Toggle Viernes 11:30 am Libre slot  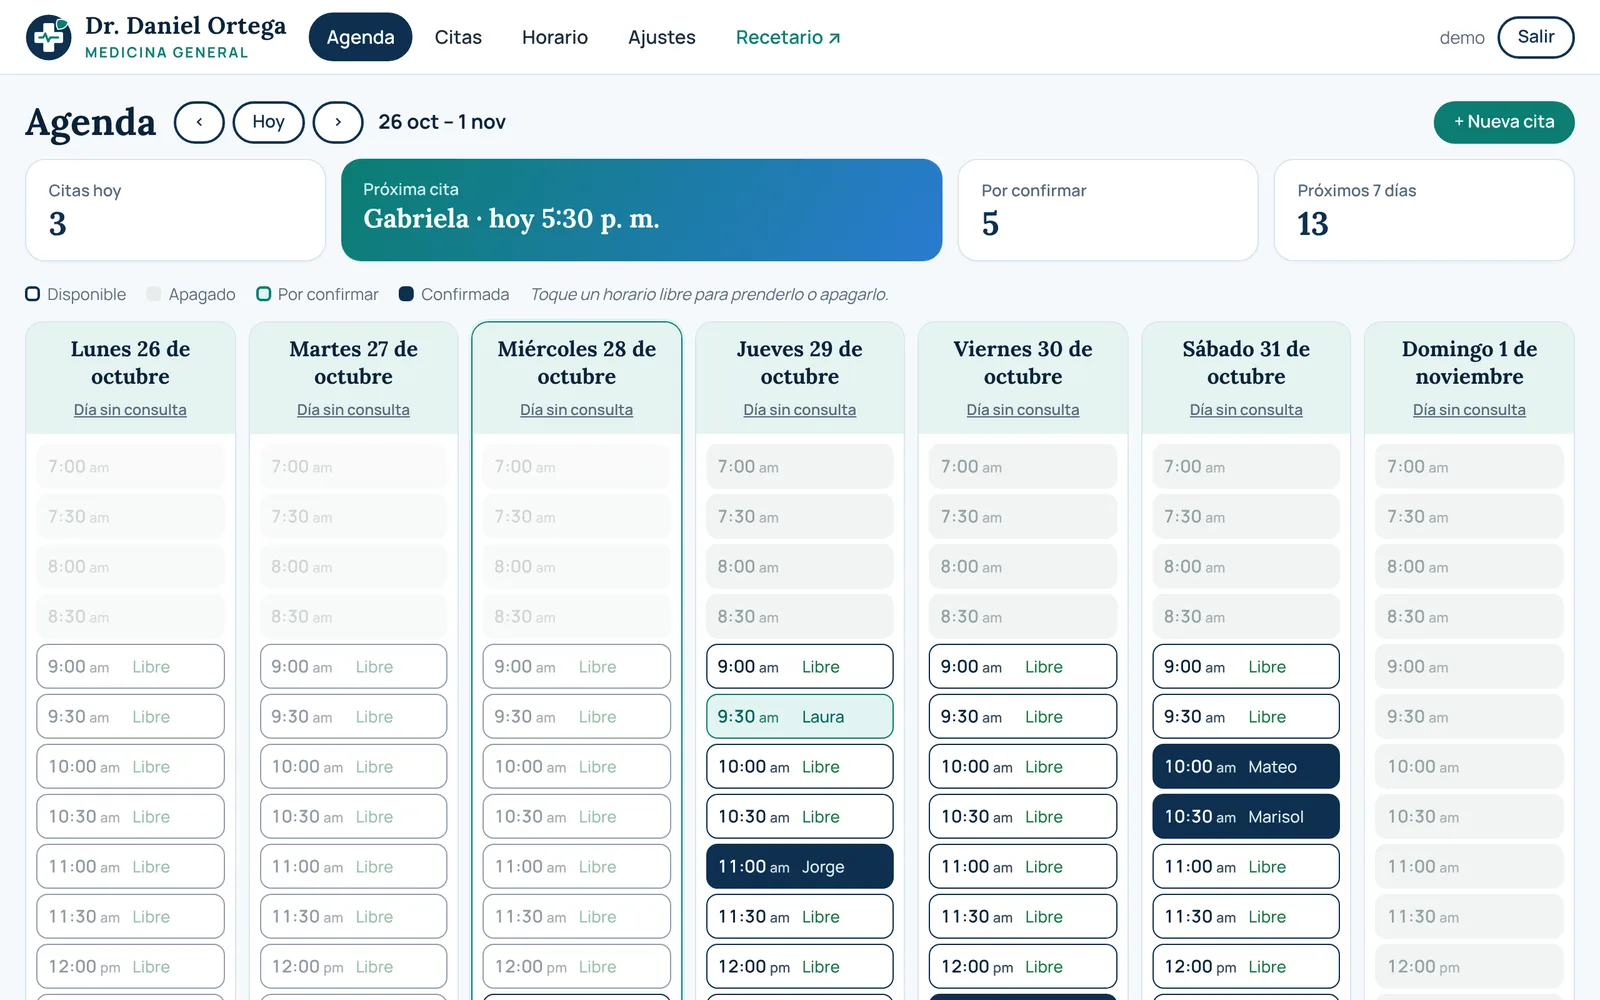1023,916
